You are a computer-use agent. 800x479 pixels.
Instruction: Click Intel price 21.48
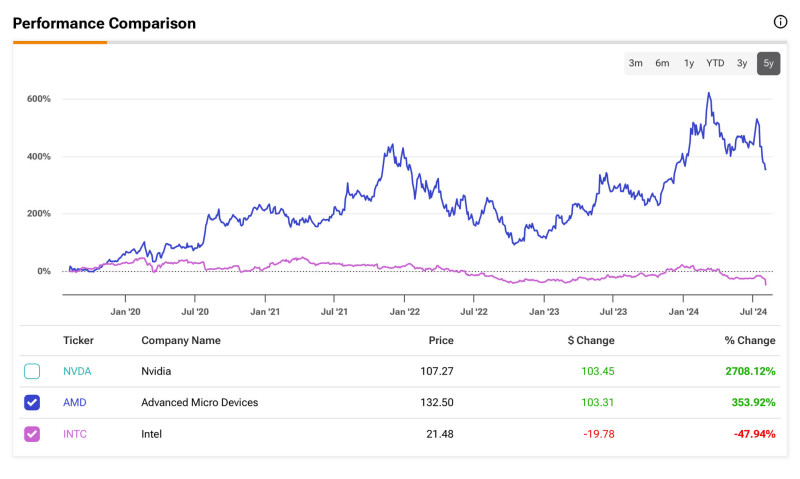coord(440,434)
